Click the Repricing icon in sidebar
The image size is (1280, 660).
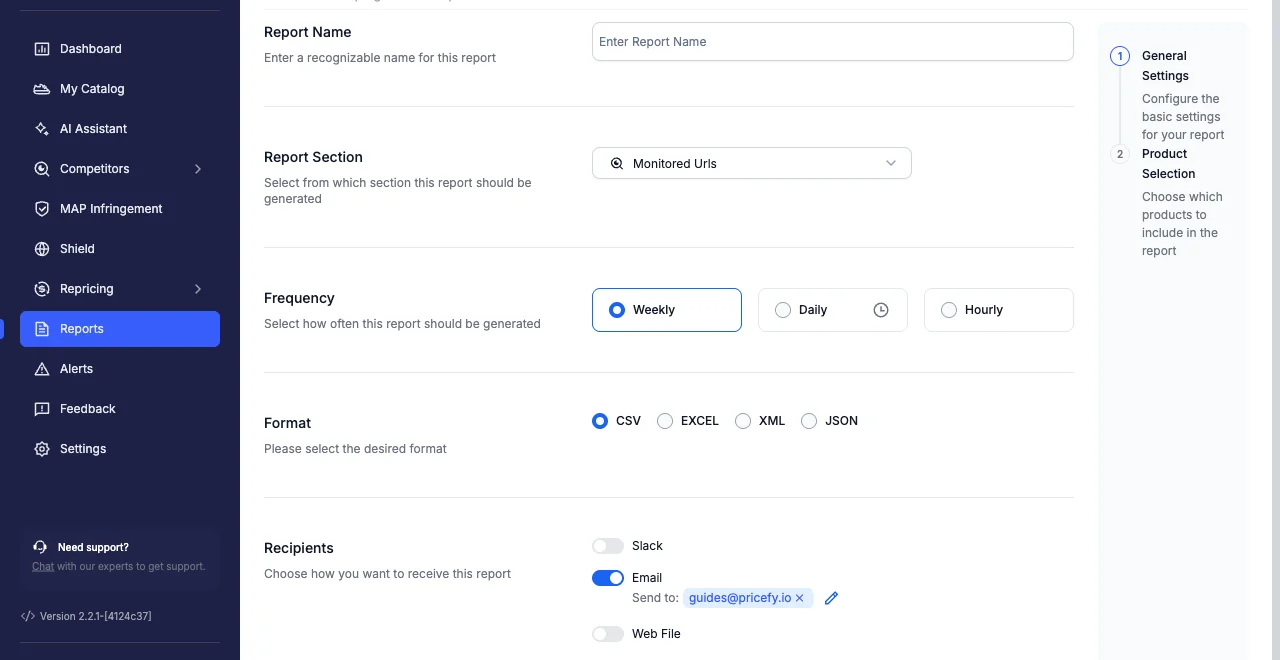(x=42, y=289)
